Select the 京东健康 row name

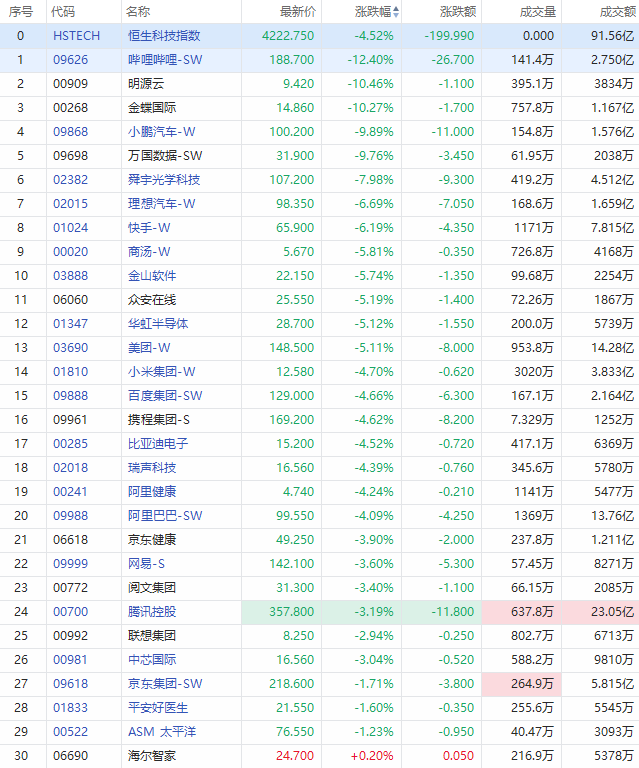152,540
